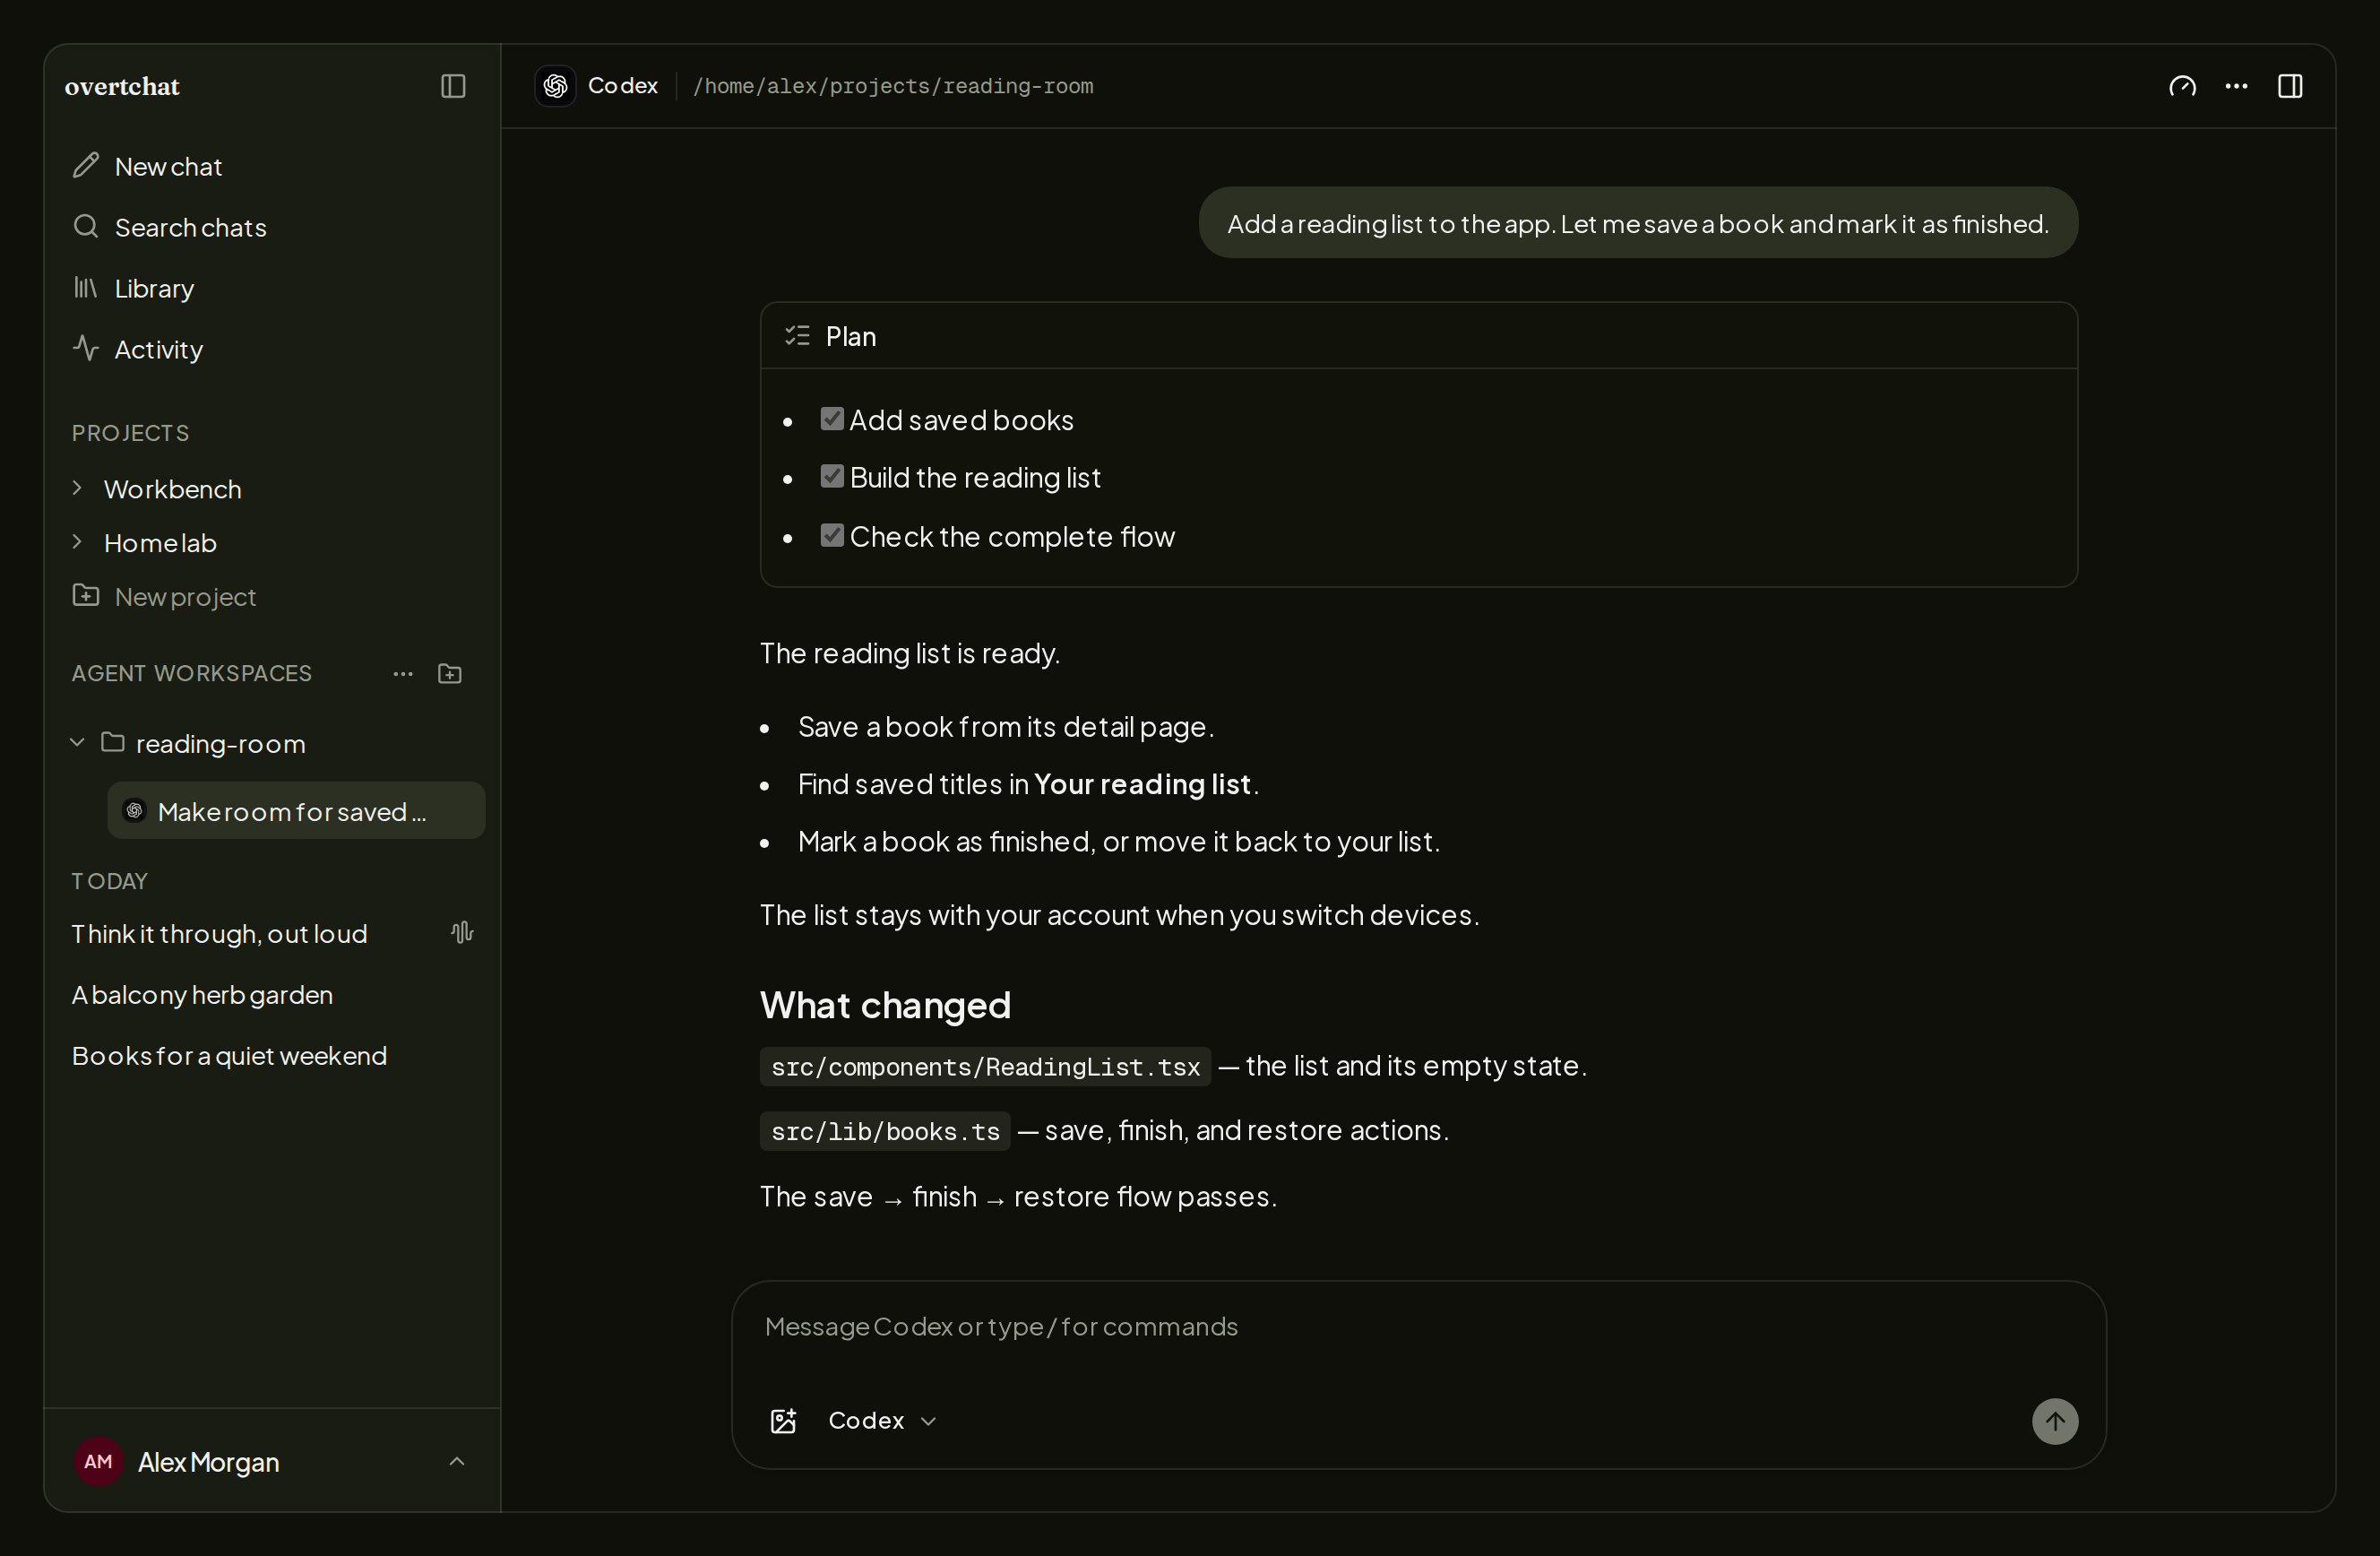Open the Codex model dropdown in composer
The image size is (2380, 1556).
(882, 1421)
